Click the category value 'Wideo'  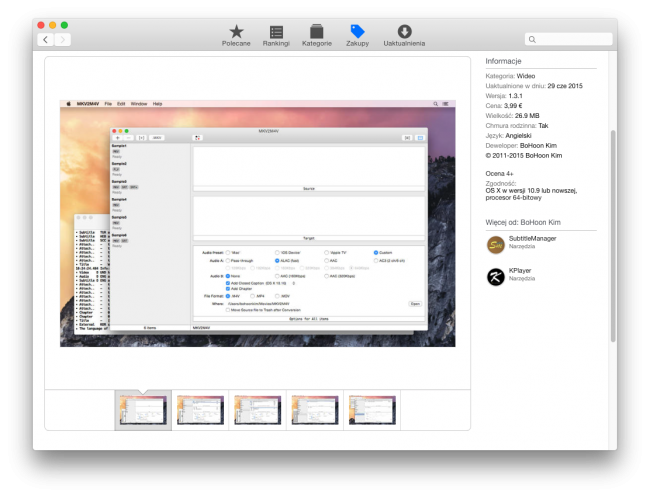pos(526,76)
